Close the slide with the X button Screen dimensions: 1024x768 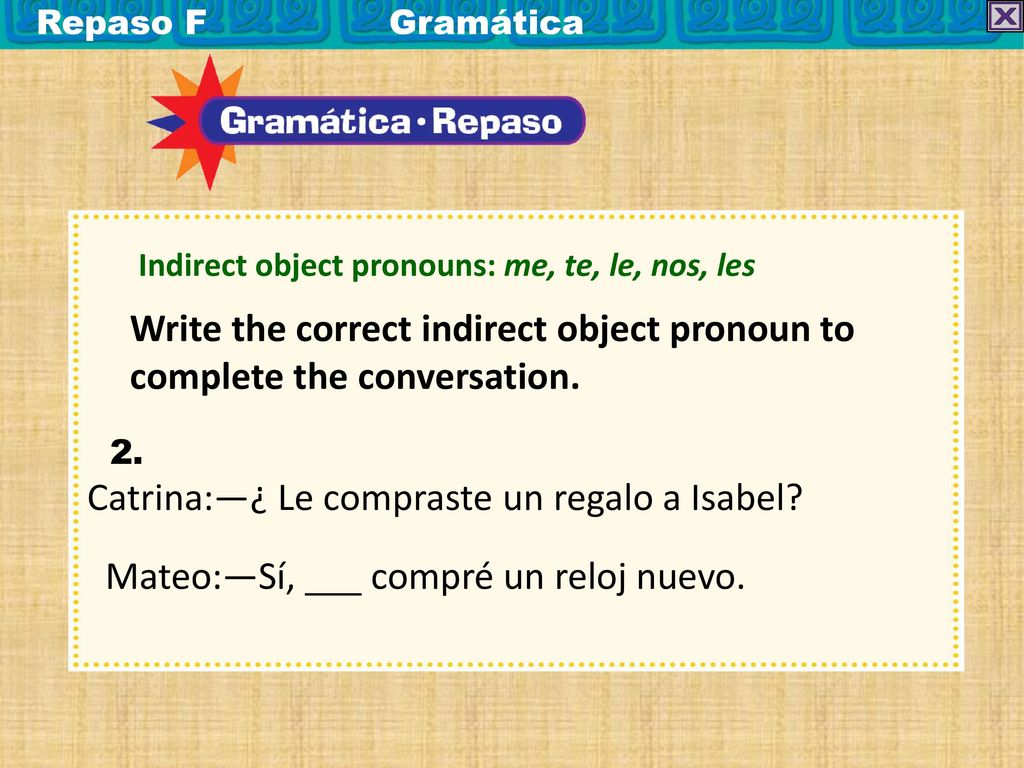[1004, 16]
